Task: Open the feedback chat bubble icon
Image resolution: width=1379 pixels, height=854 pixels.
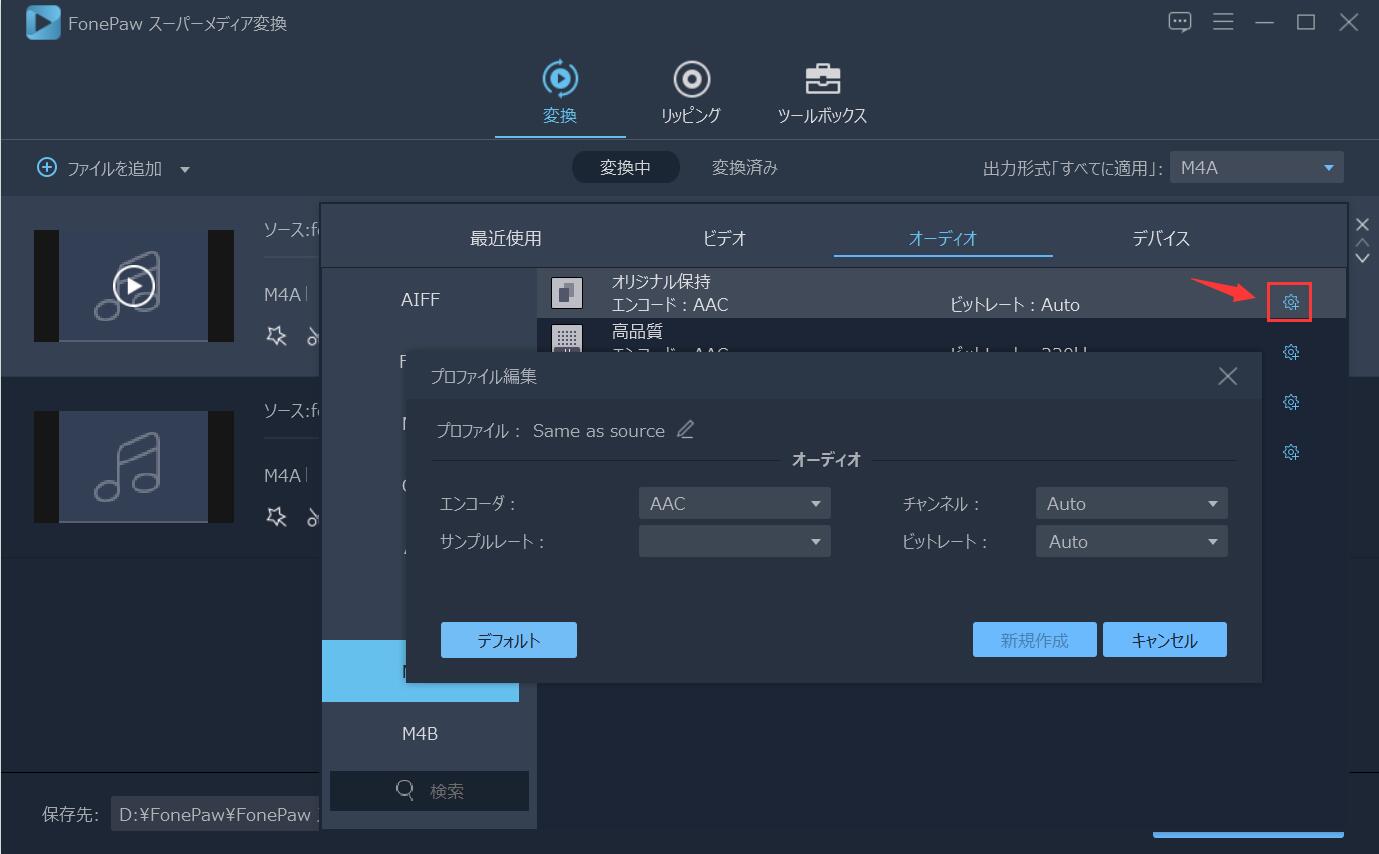Action: click(x=1180, y=22)
